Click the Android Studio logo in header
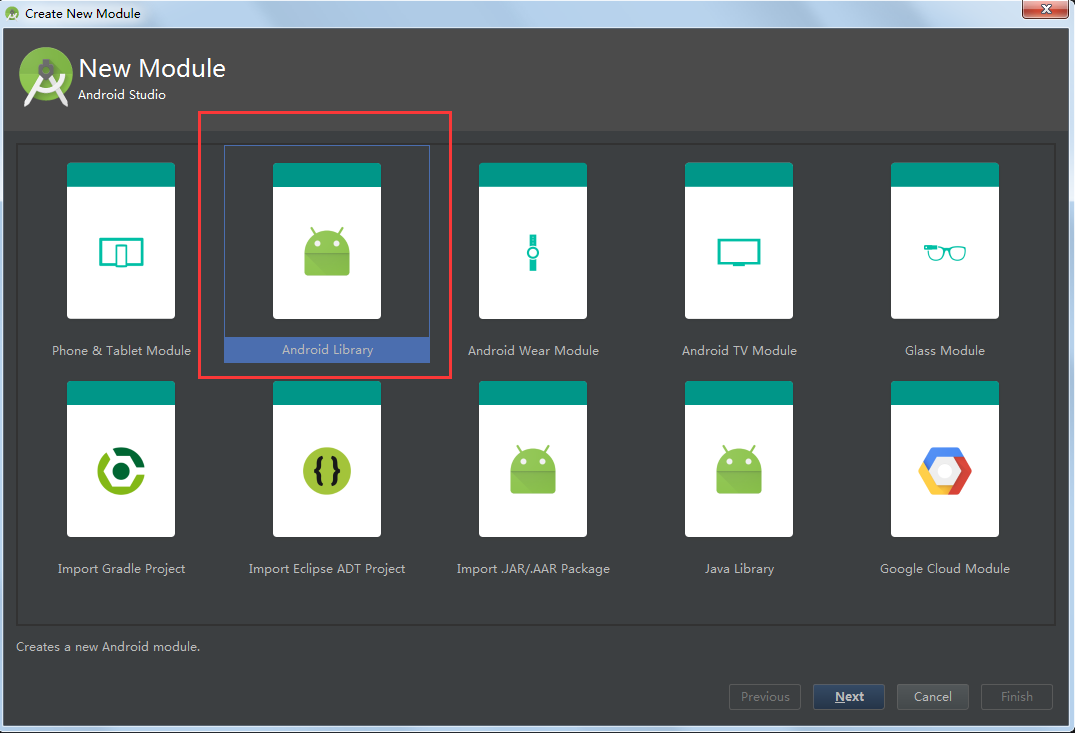The height and width of the screenshot is (733, 1075). click(45, 77)
